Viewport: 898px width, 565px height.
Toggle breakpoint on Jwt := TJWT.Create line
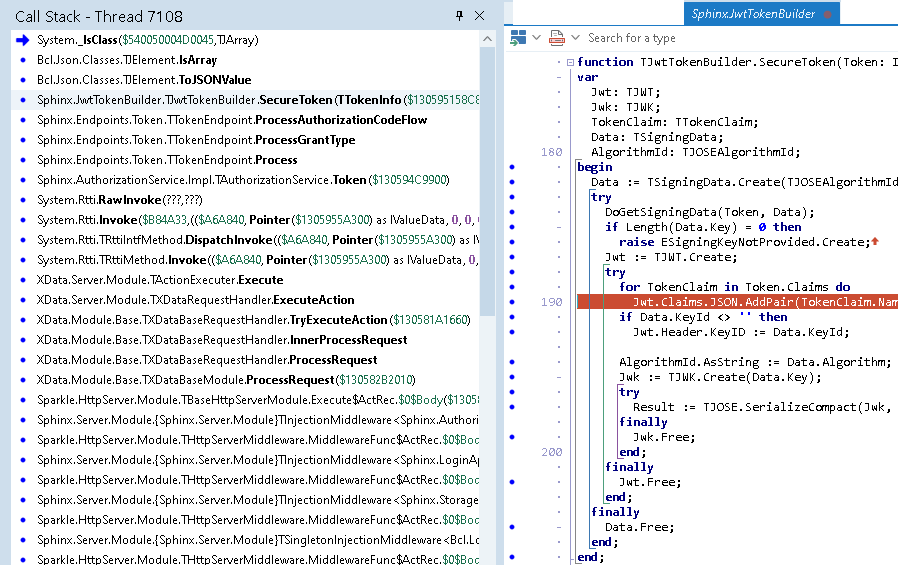tap(513, 257)
